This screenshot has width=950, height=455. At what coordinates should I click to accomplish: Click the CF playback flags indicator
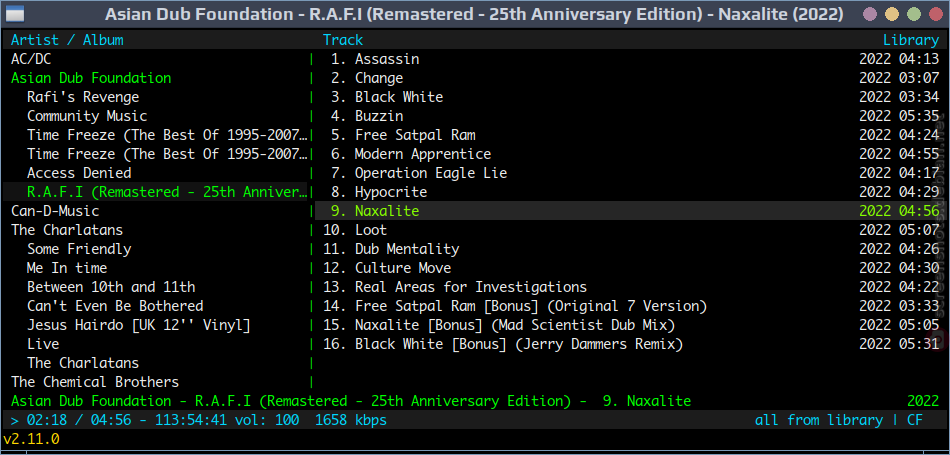(915, 420)
